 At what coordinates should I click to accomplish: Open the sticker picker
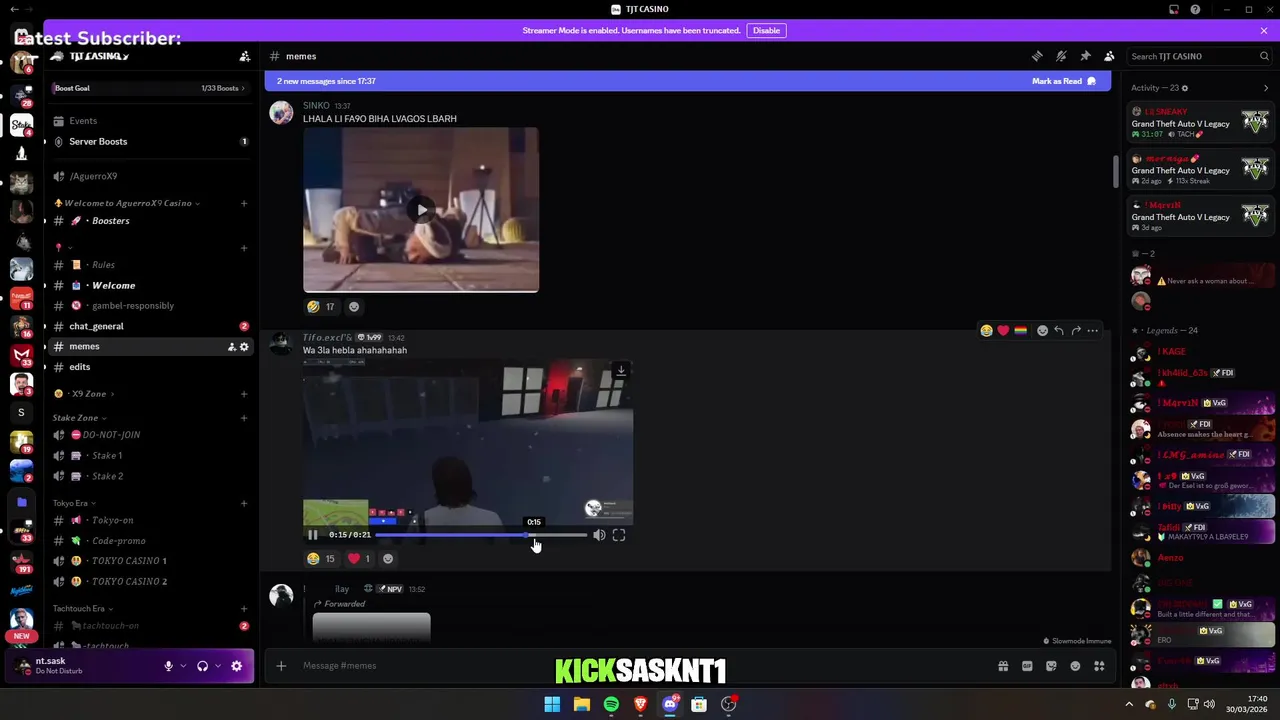click(1051, 666)
